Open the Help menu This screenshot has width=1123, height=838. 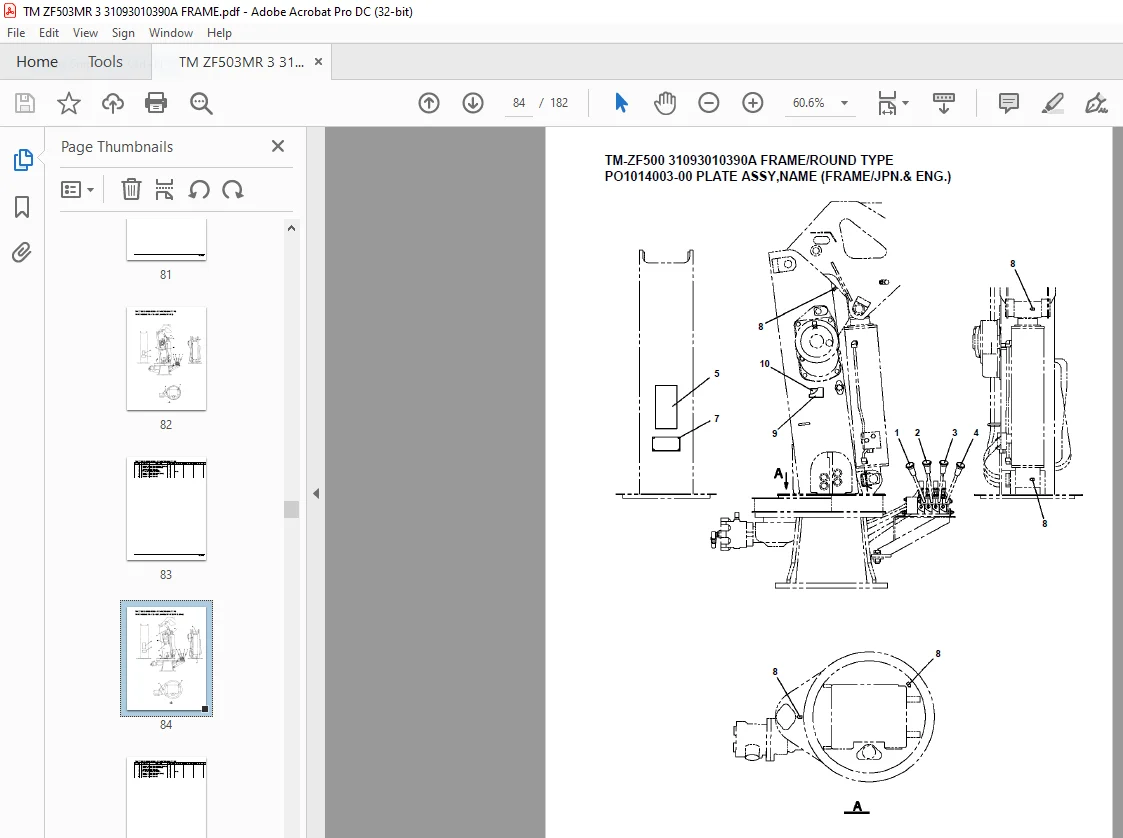pos(219,33)
